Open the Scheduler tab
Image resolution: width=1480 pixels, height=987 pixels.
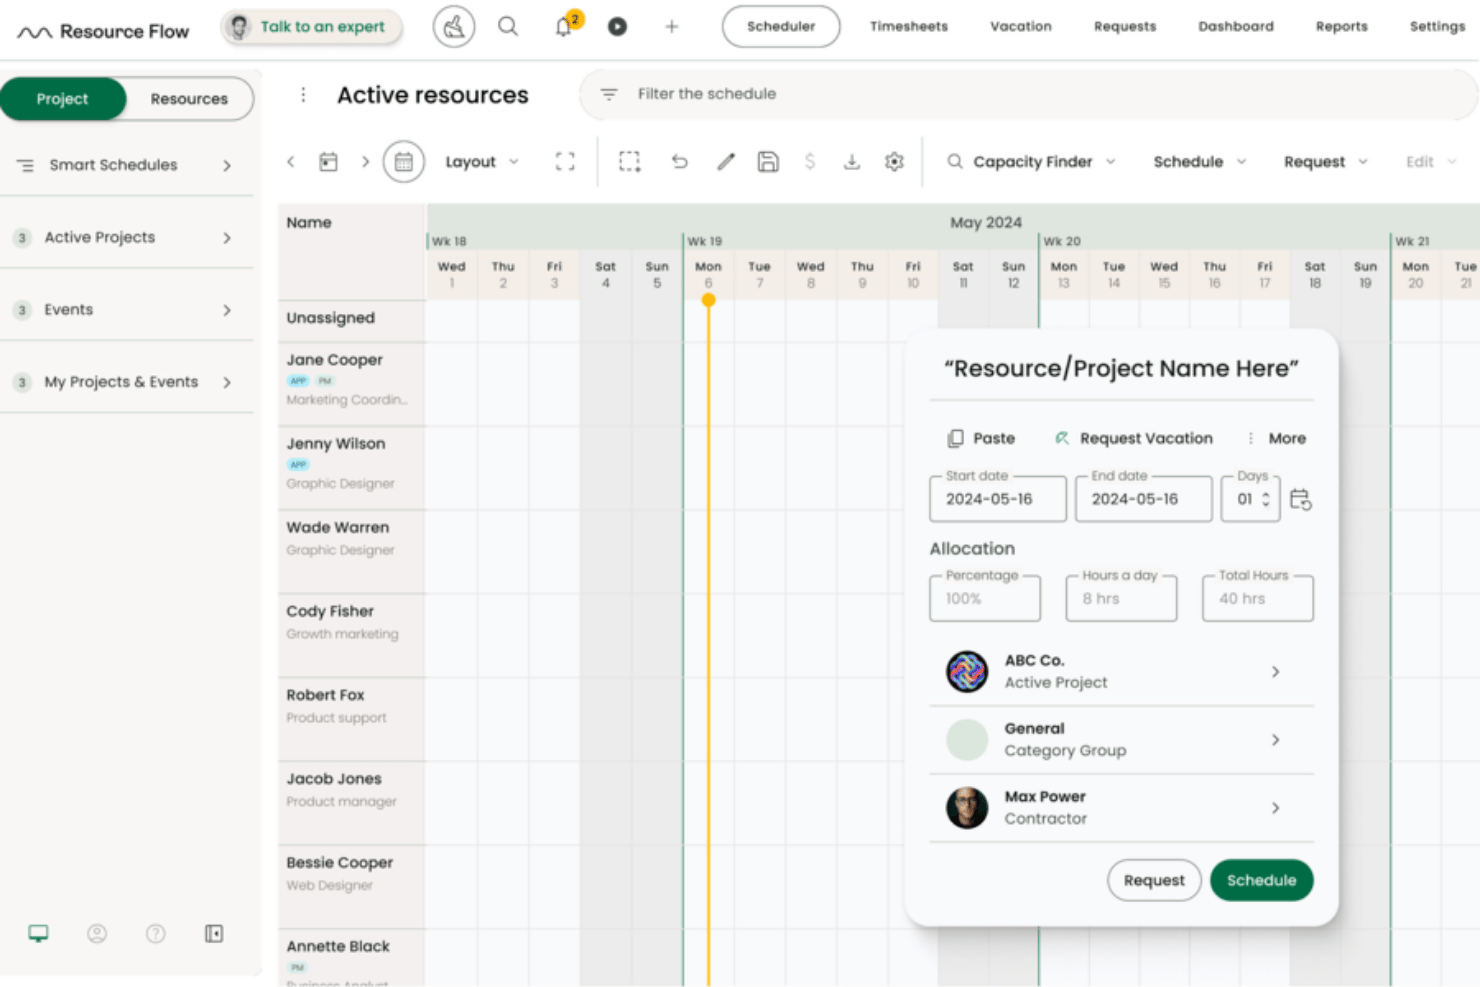pyautogui.click(x=781, y=26)
